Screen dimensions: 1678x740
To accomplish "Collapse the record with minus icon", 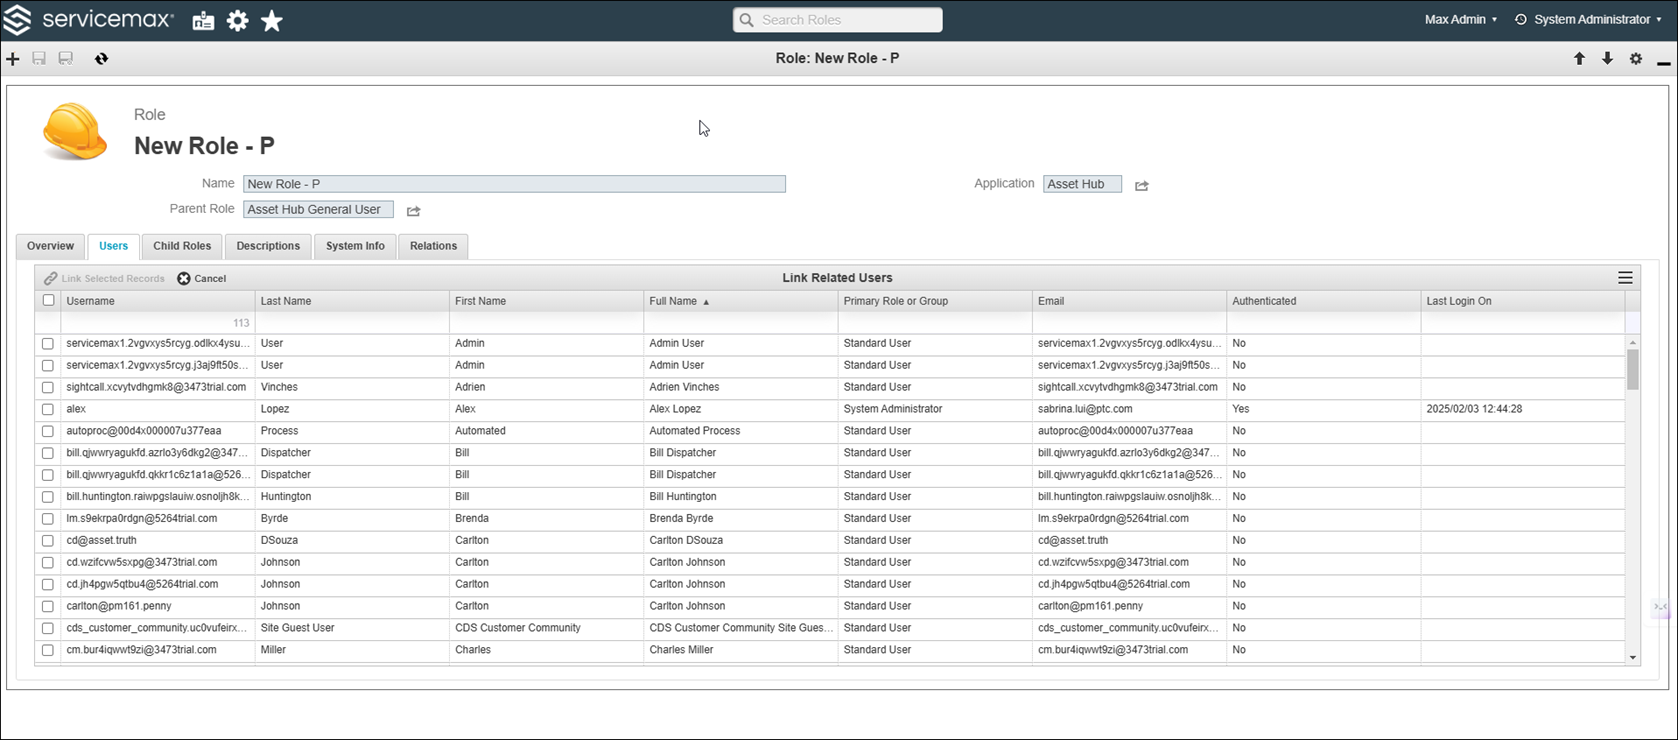I will click(x=1664, y=62).
